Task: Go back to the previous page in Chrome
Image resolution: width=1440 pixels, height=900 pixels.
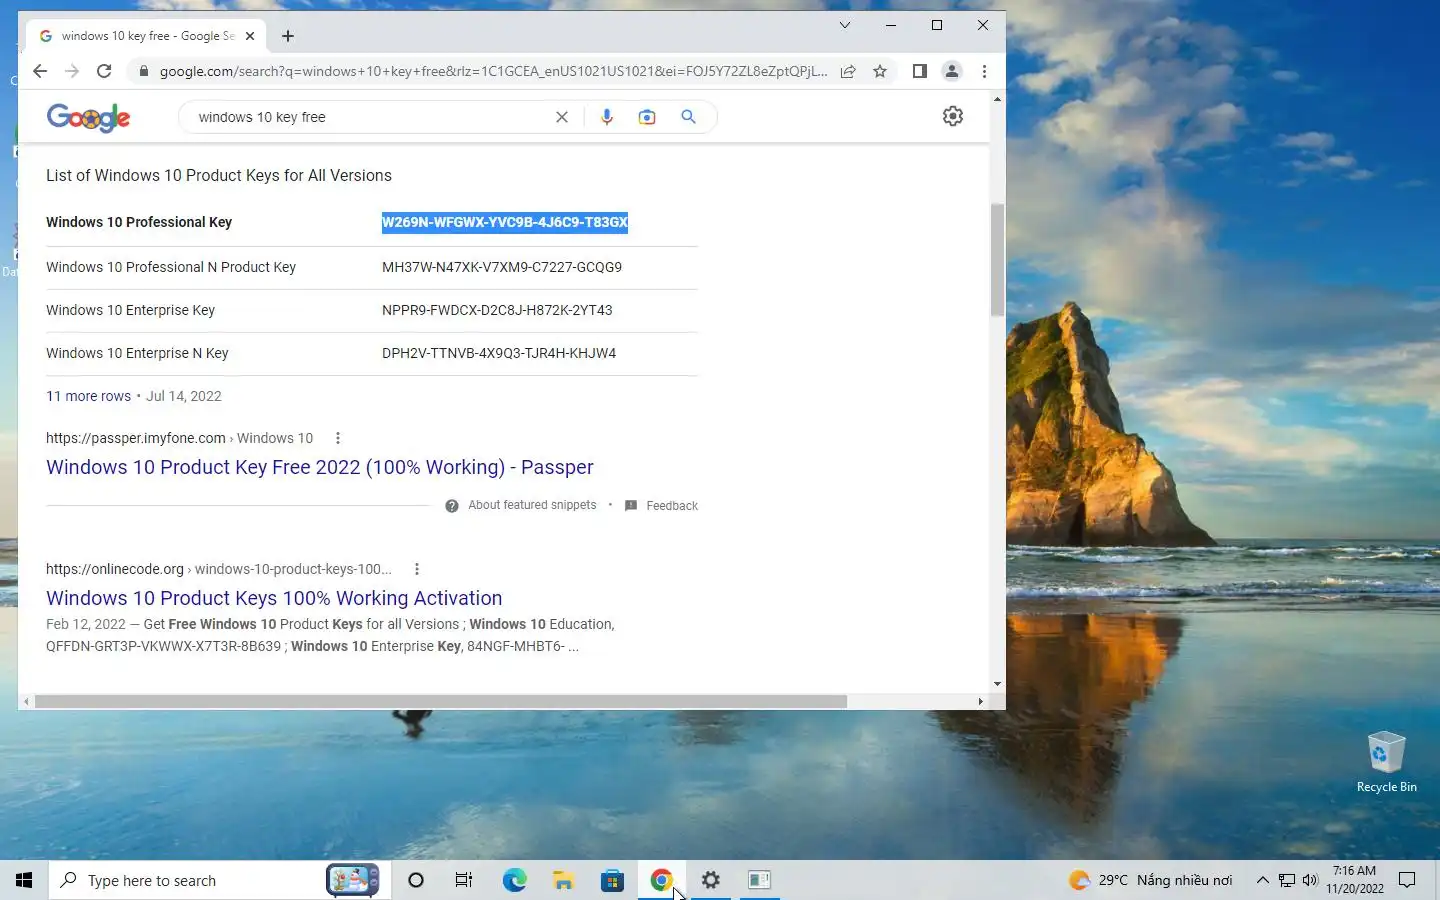Action: click(40, 71)
